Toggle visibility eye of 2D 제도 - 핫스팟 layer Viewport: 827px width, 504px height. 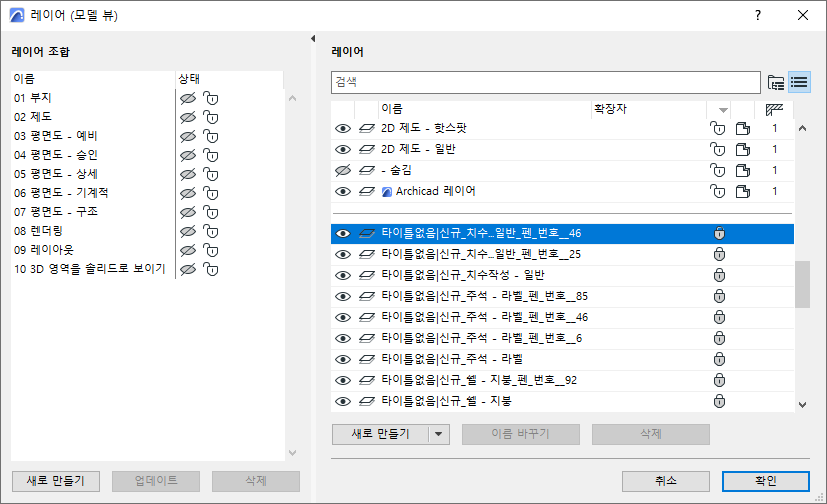click(x=343, y=129)
